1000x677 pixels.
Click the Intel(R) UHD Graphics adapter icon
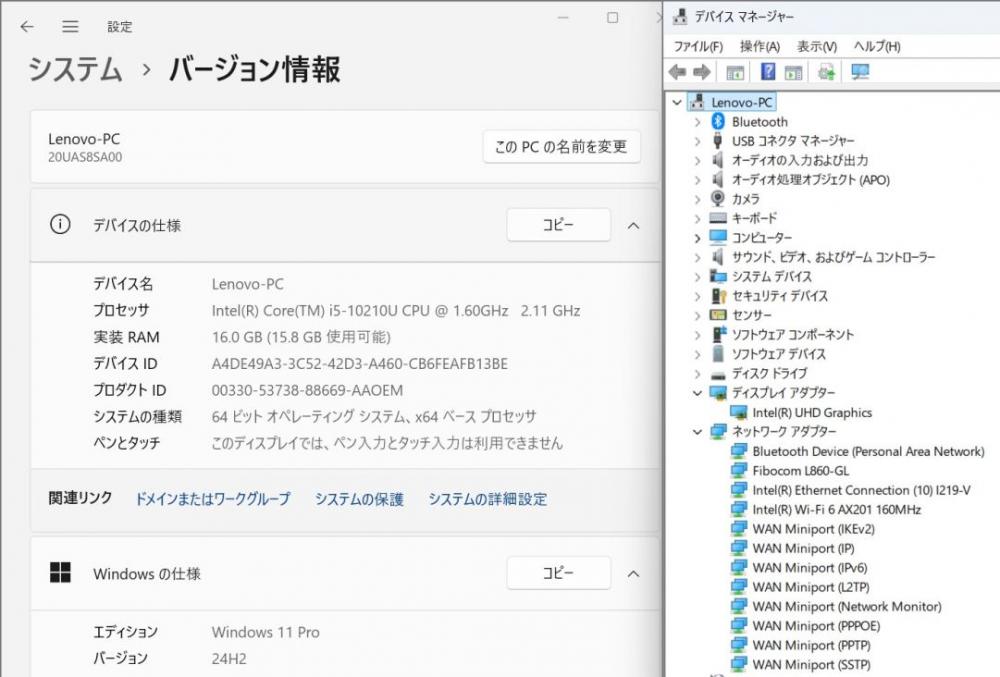coord(739,412)
